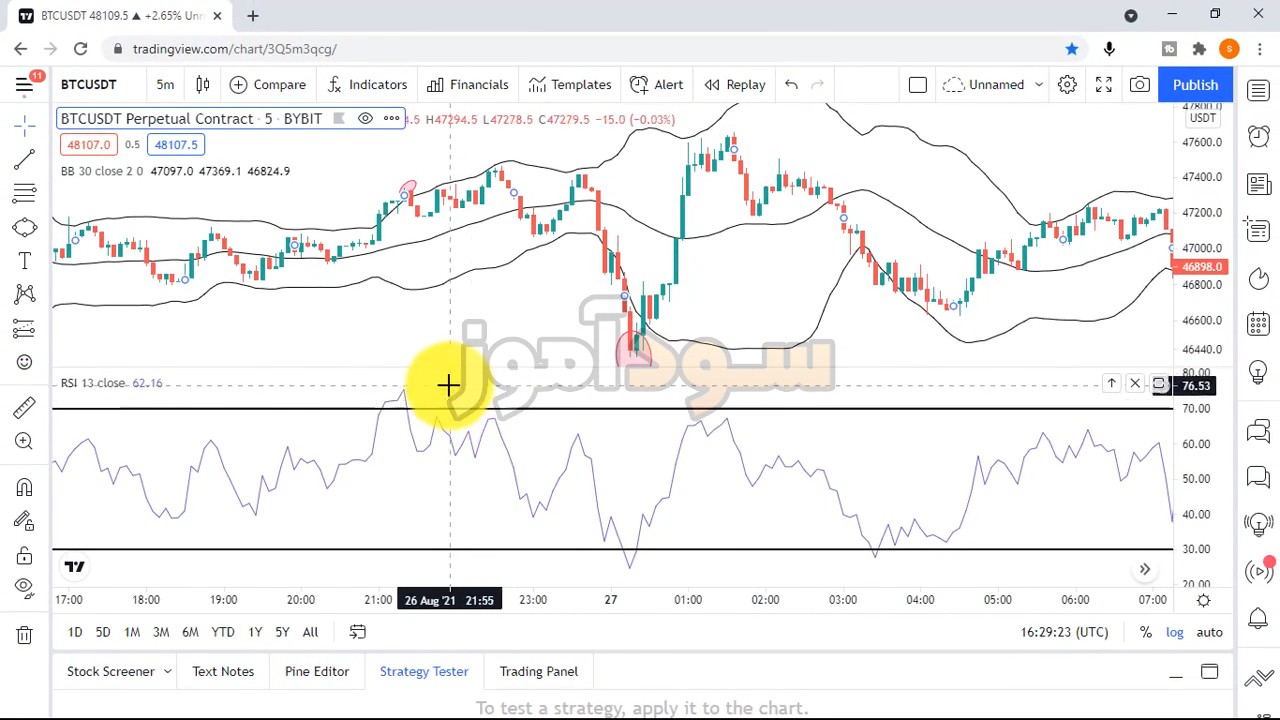Open the watchlist panel in right sidebar
This screenshot has width=1280, height=720.
pyautogui.click(x=1258, y=91)
